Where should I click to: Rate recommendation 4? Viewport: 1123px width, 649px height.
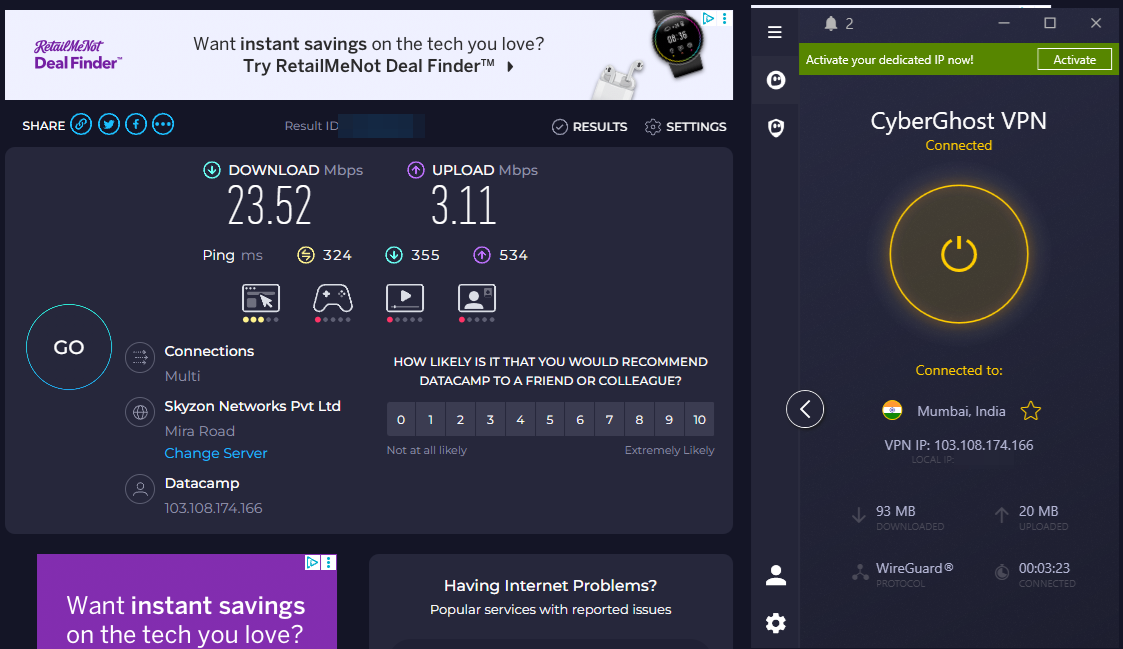click(521, 420)
